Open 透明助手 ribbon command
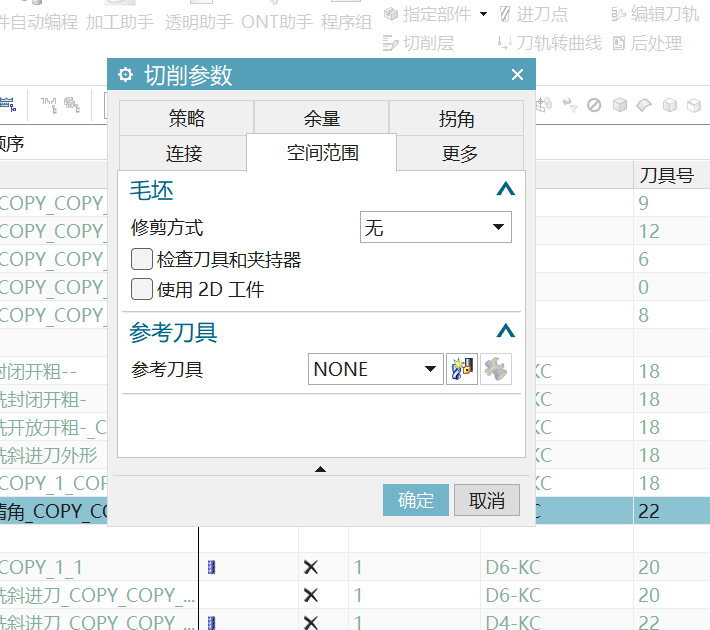 pos(198,22)
